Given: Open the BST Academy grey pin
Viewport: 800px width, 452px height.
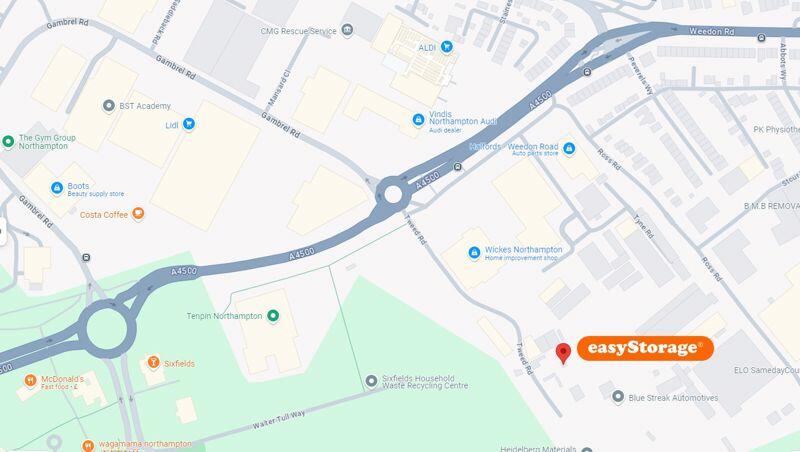Looking at the screenshot, I should point(108,106).
